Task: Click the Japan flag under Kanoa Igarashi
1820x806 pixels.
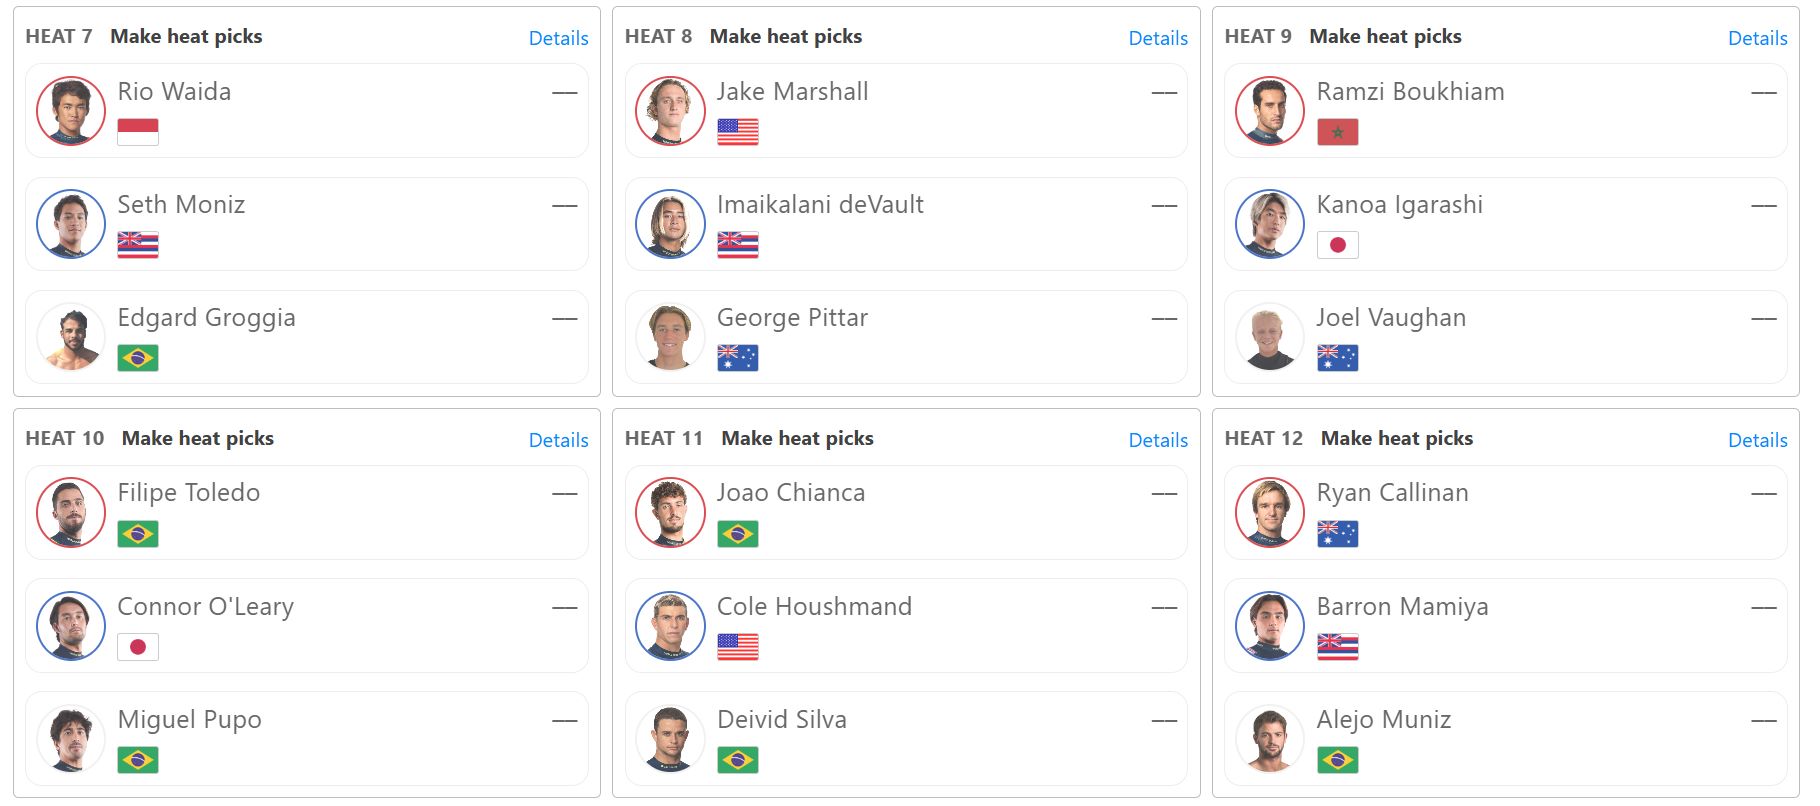Action: click(x=1338, y=245)
